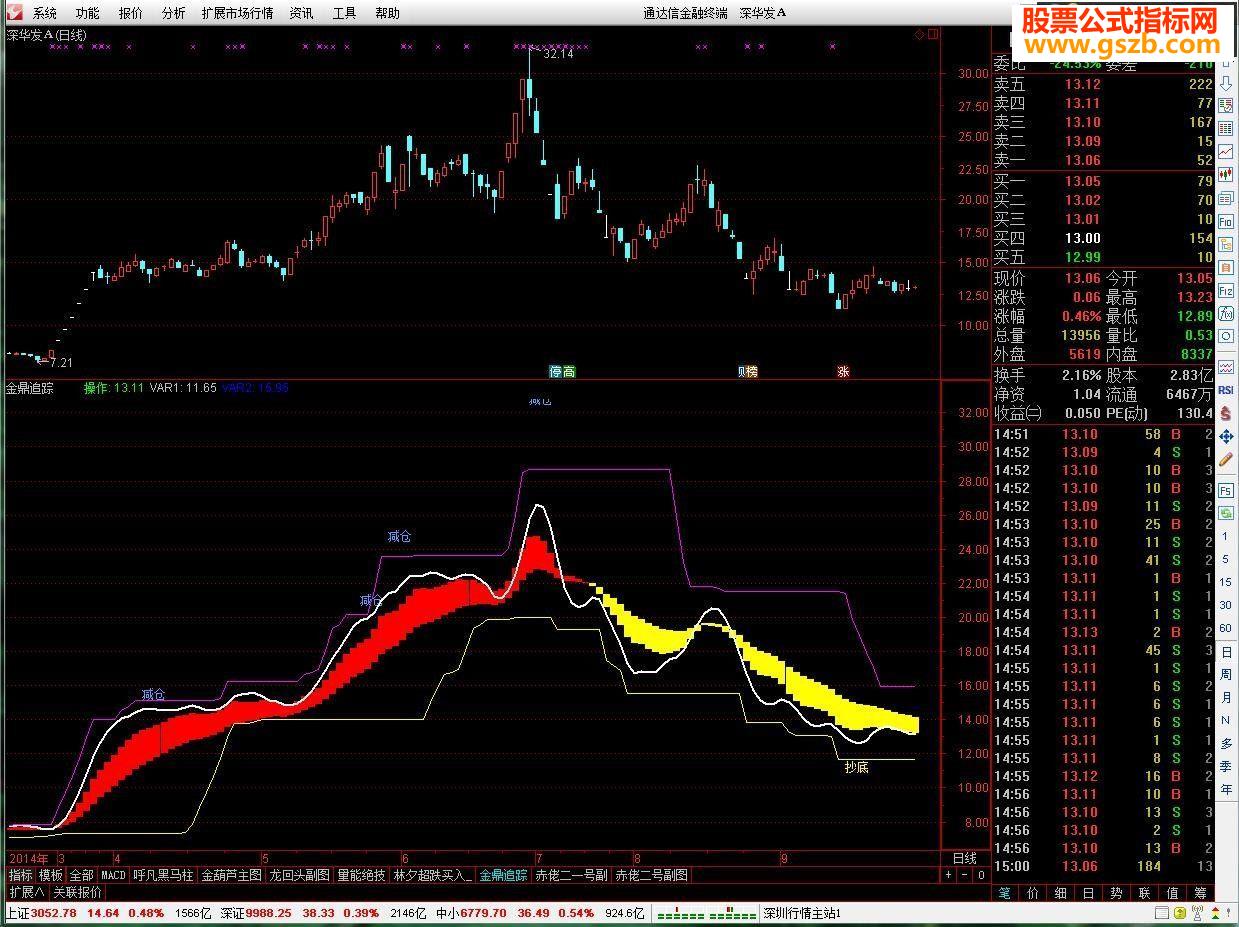This screenshot has width=1239, height=927.
Task: Click the Fiz icon in right toolbar
Action: pyautogui.click(x=1226, y=289)
